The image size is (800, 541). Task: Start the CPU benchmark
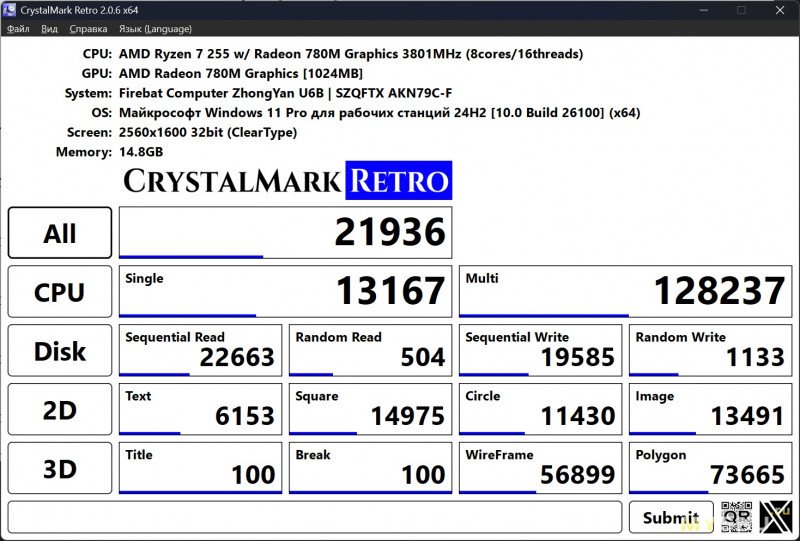click(x=60, y=292)
